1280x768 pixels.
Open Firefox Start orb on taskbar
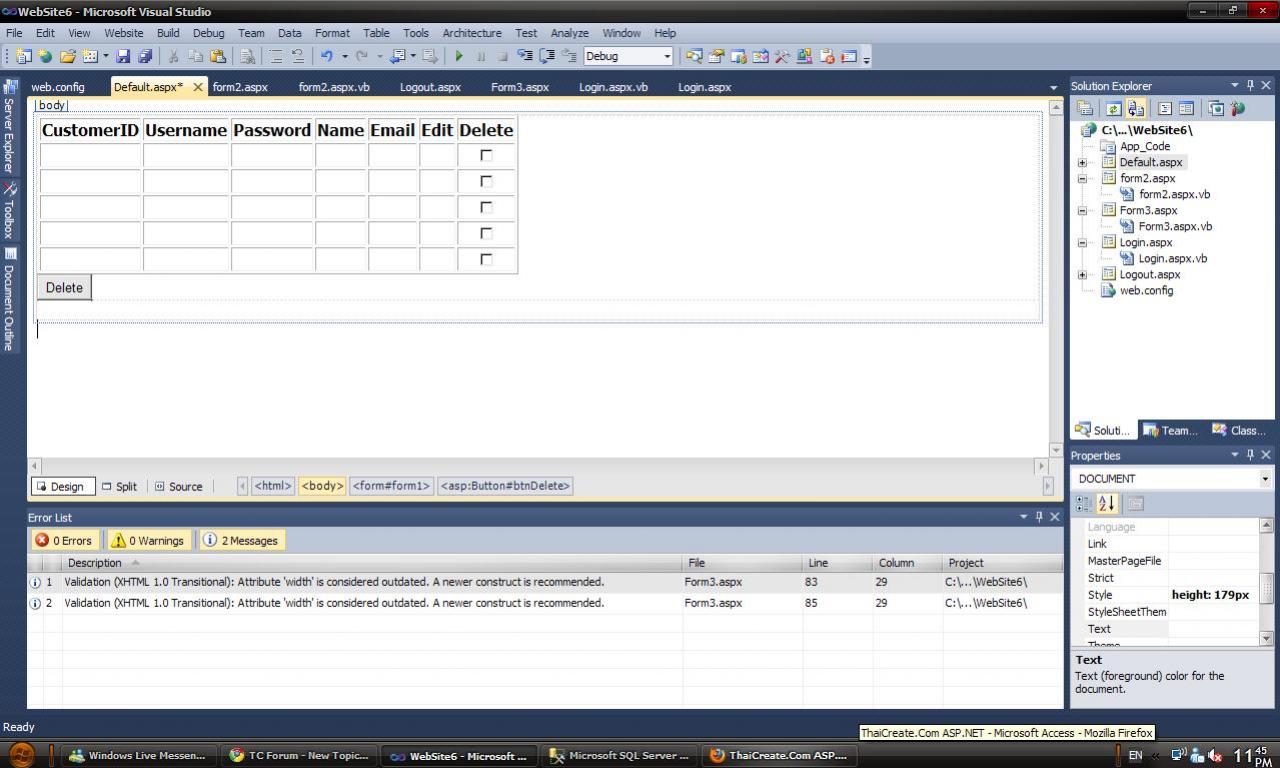pyautogui.click(x=20, y=755)
